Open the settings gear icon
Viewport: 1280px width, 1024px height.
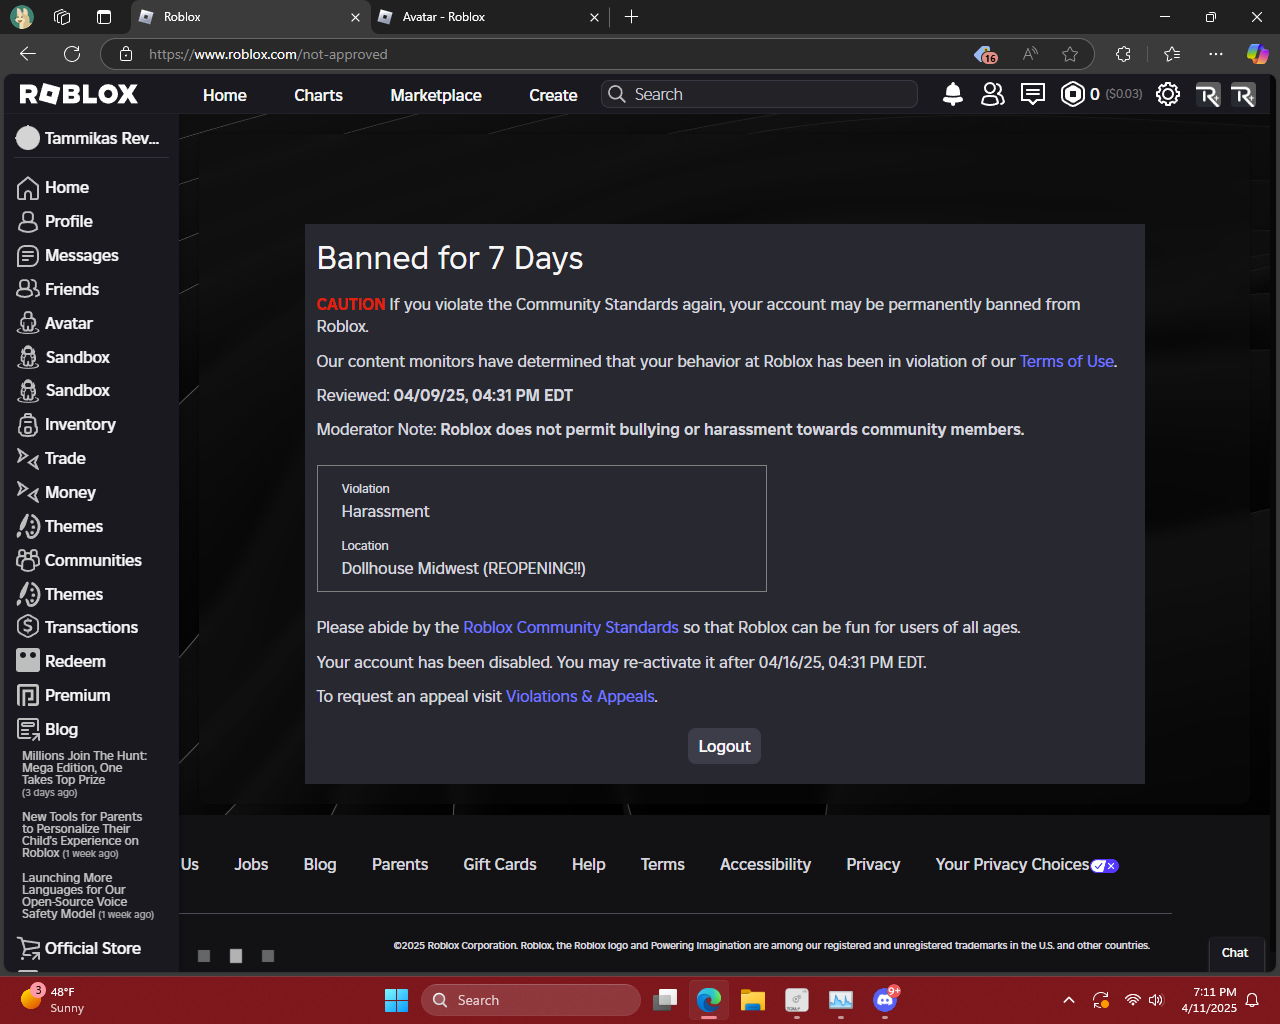coord(1168,94)
